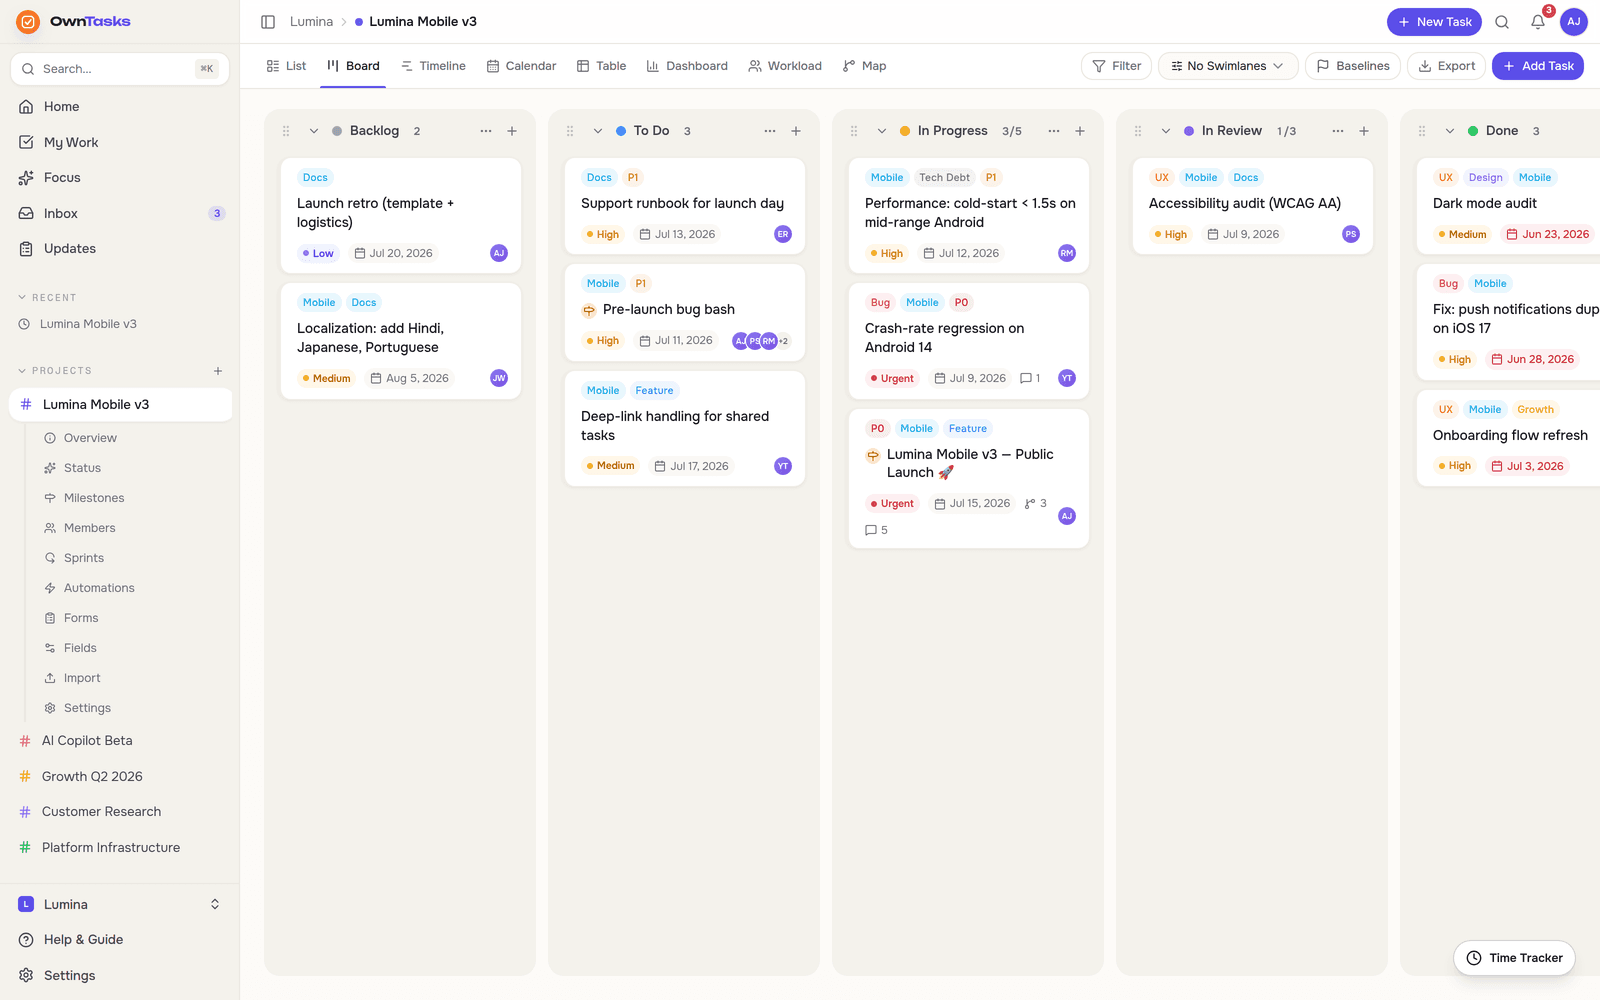Open In Review column more options
Image resolution: width=1600 pixels, height=1000 pixels.
click(x=1338, y=131)
